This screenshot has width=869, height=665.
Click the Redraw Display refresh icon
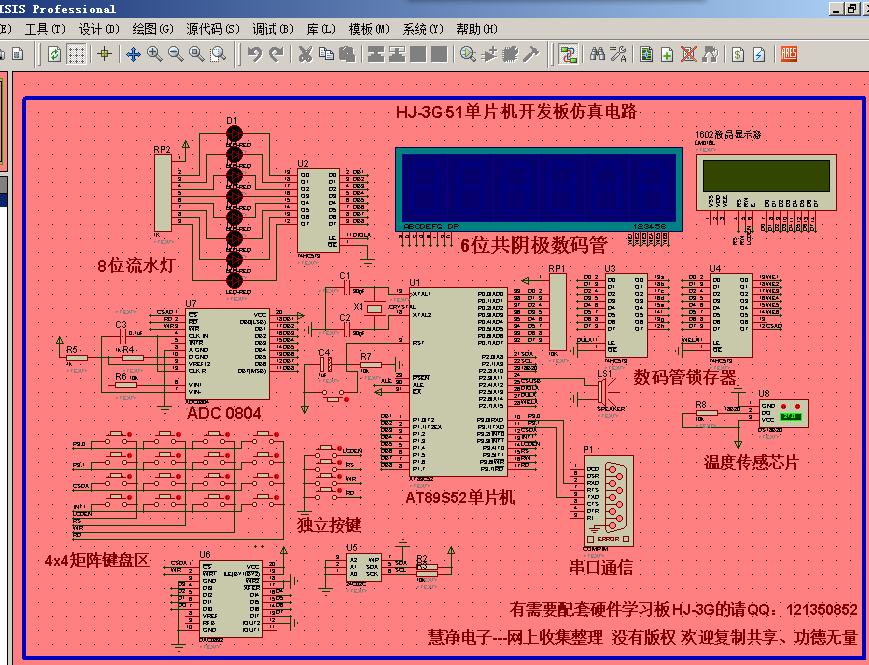(54, 54)
